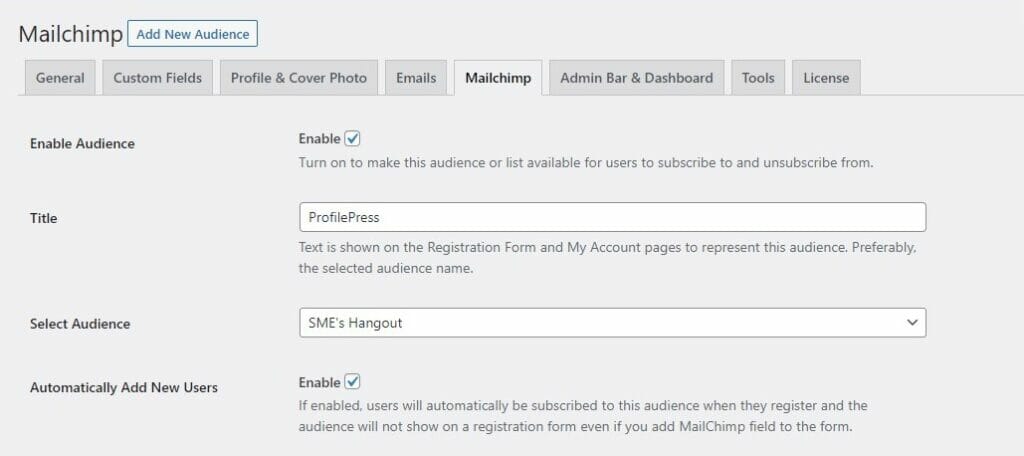The image size is (1024, 456).
Task: Focus the Title text field
Action: point(613,217)
